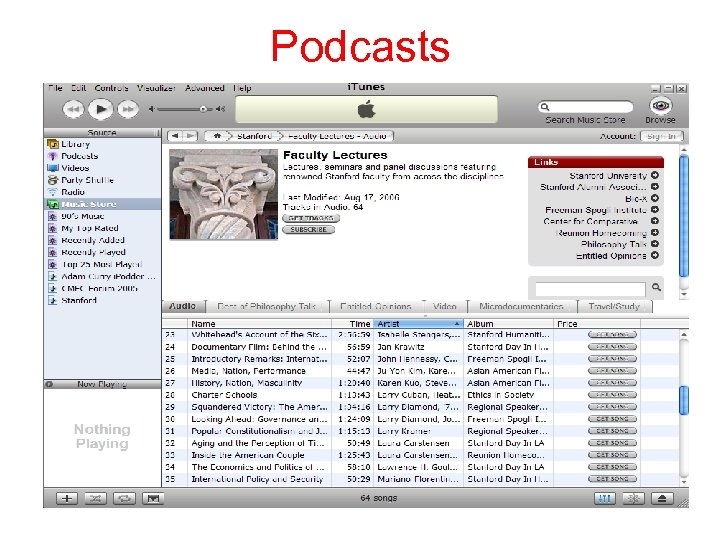
Task: Open the Recently Played playlist
Action: [x=93, y=252]
